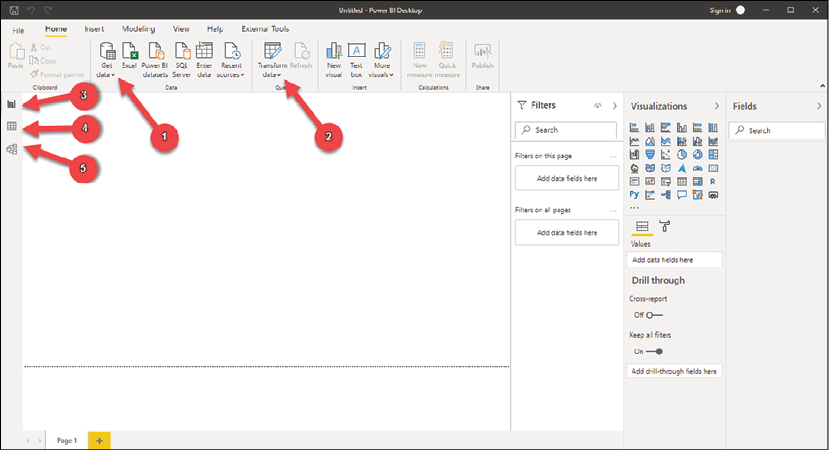This screenshot has height=450, width=829.
Task: Select the Q&A speech bubble visual
Action: (x=682, y=195)
